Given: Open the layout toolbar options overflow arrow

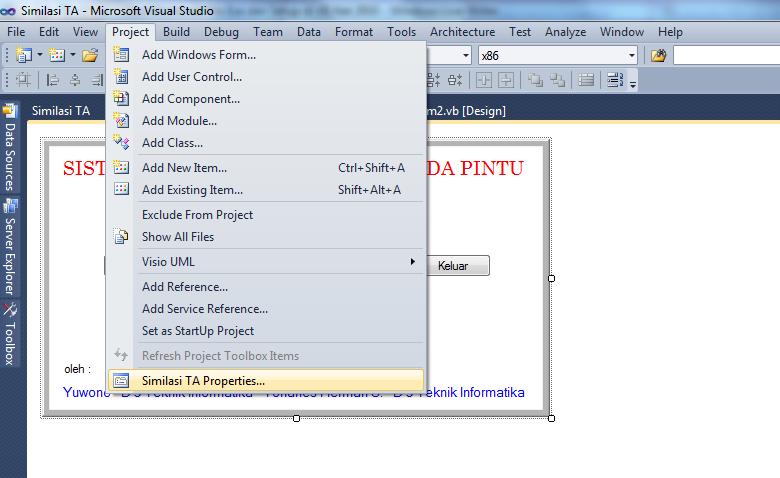Looking at the screenshot, I should [x=633, y=85].
